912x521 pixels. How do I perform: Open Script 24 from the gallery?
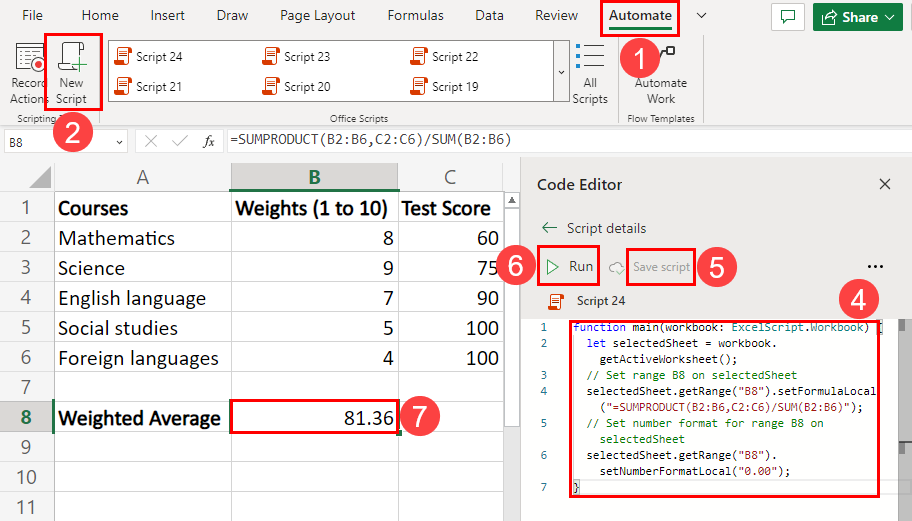[149, 56]
